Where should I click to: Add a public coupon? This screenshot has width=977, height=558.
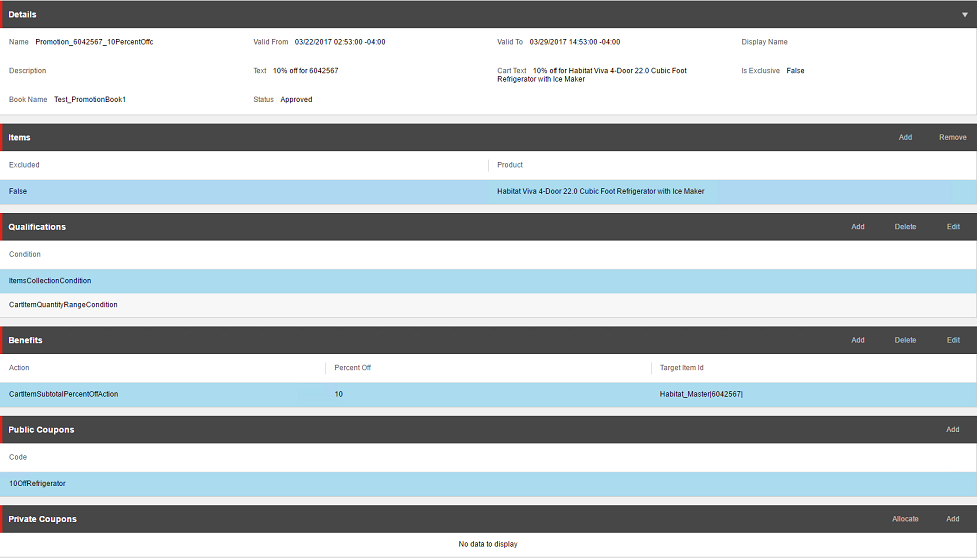tap(953, 430)
